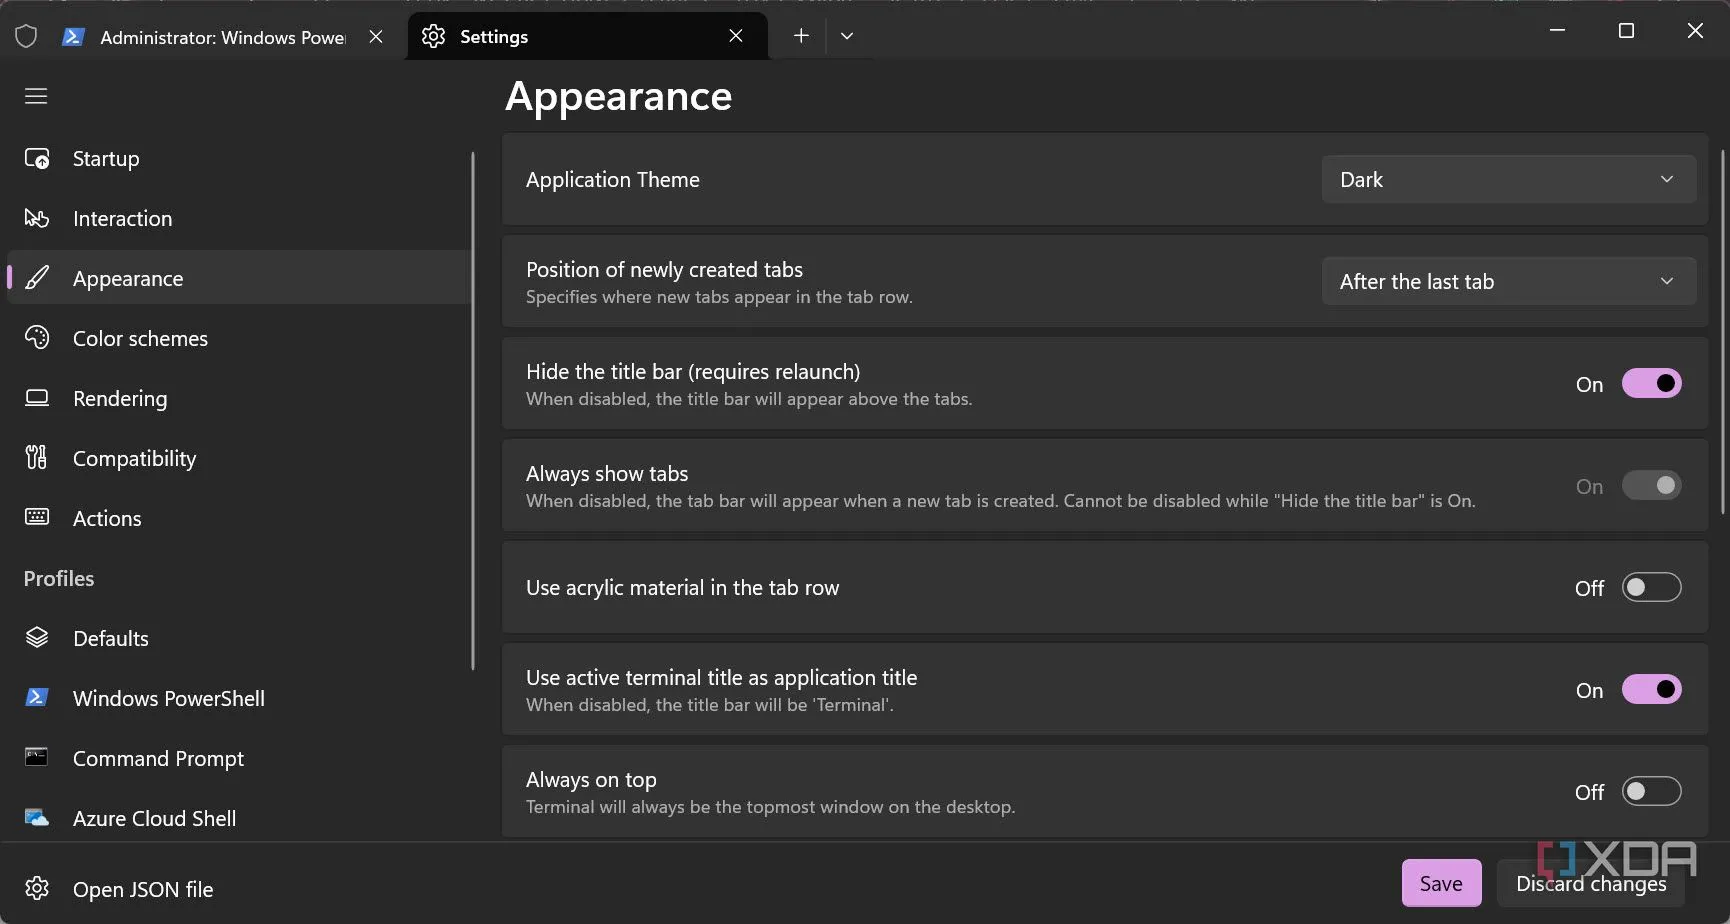Click the sidebar navigation scrollbar
This screenshot has height=924, width=1730.
pyautogui.click(x=472, y=410)
